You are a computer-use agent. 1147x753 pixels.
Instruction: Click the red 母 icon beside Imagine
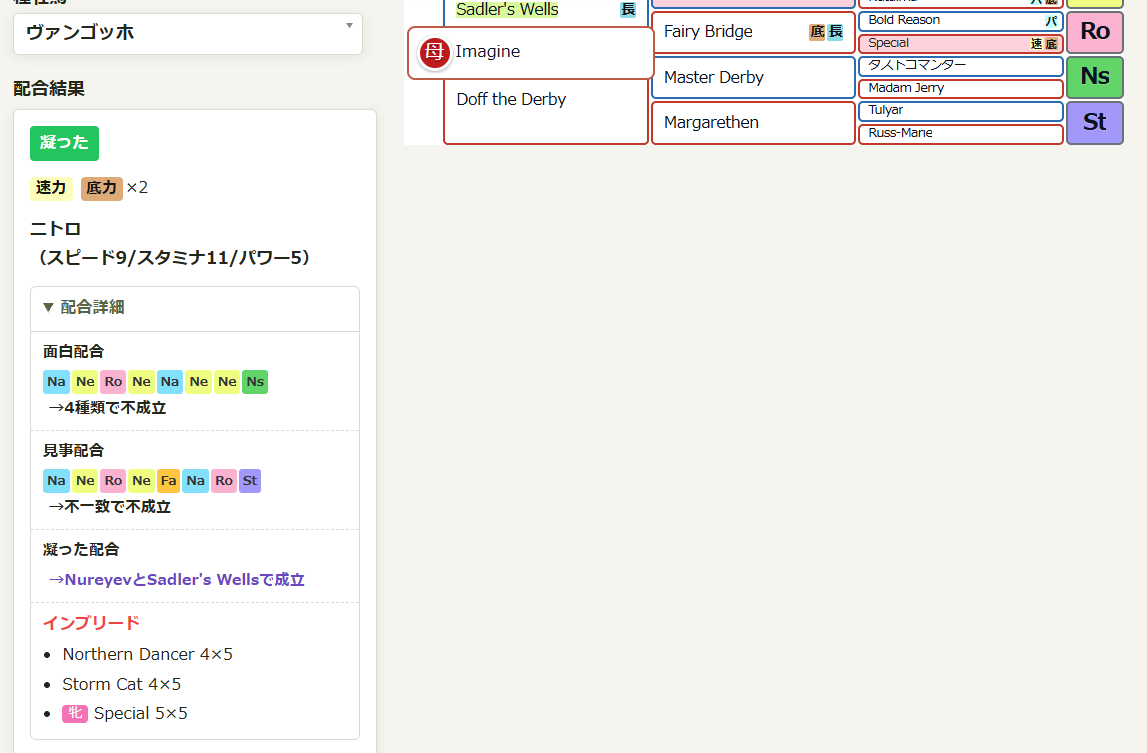[x=435, y=53]
